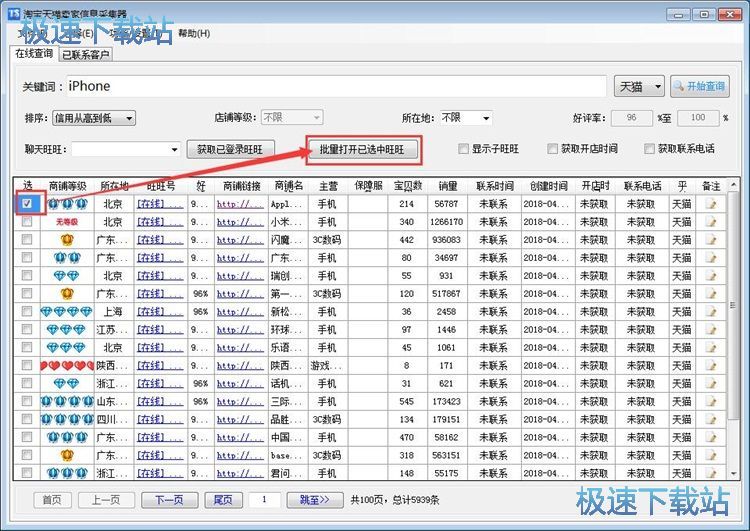
Task: Open the 店铺等级 dropdown
Action: pos(292,117)
